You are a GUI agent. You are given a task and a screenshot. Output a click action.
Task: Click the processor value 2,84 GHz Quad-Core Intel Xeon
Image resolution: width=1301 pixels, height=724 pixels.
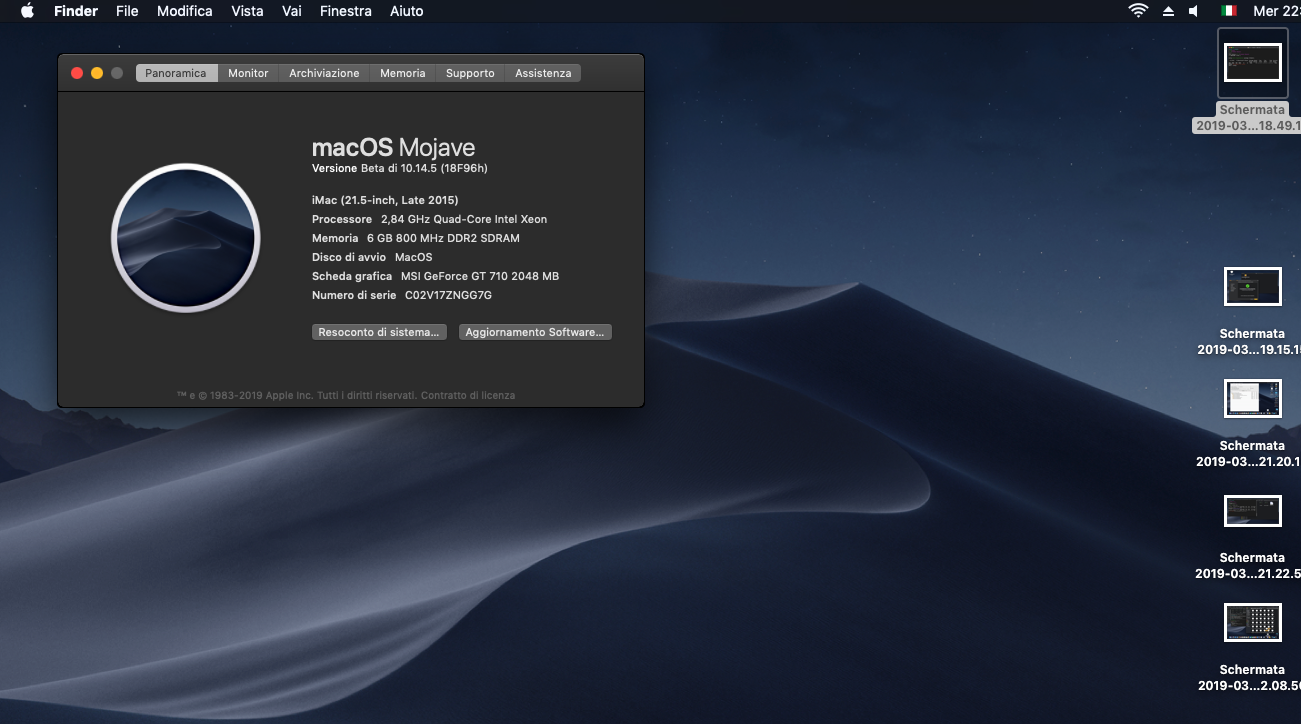click(x=464, y=219)
